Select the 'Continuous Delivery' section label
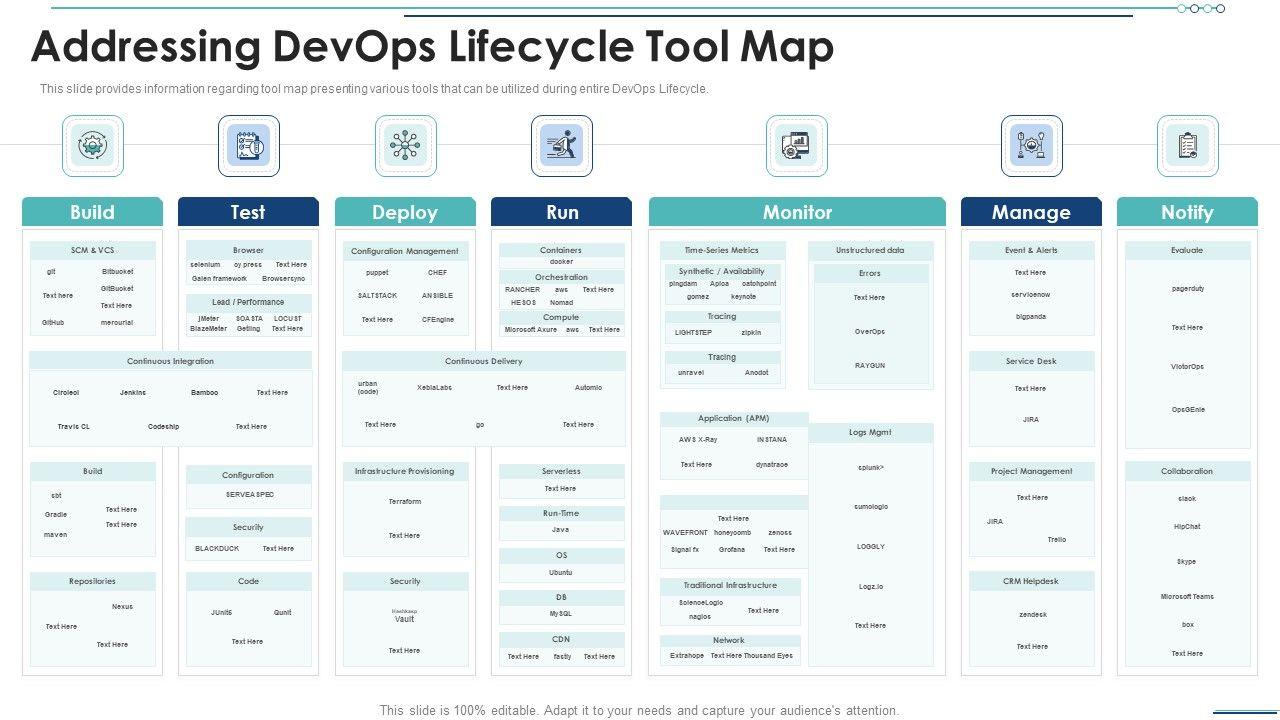The height and width of the screenshot is (720, 1280). tap(484, 361)
